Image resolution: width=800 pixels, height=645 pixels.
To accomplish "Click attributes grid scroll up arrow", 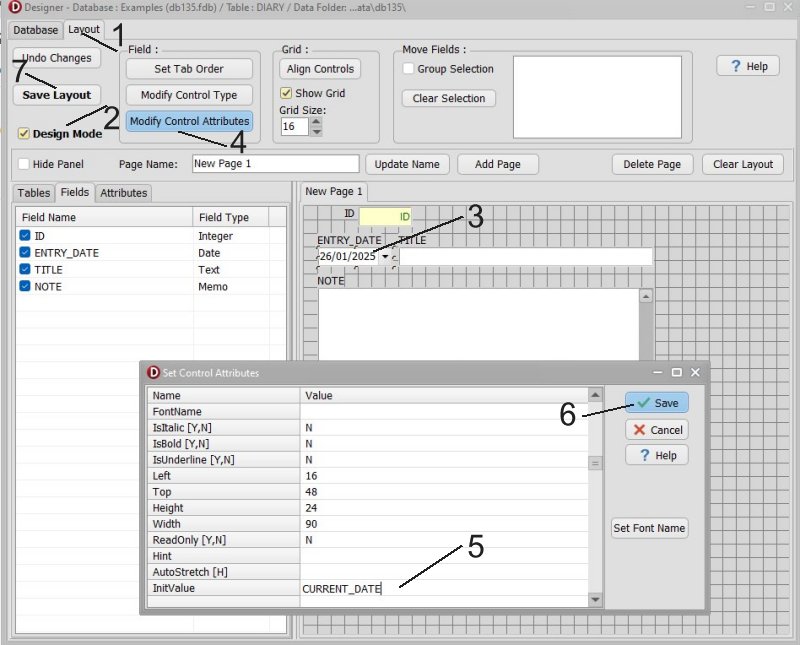I will 595,394.
